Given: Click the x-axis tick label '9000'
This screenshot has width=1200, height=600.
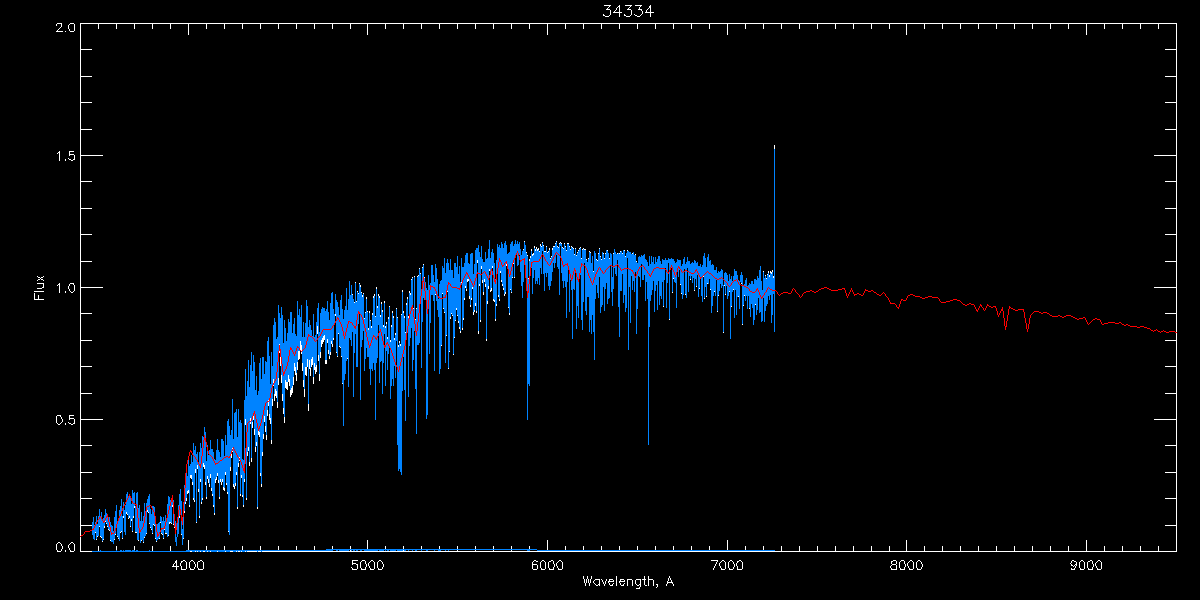Looking at the screenshot, I should pyautogui.click(x=1086, y=566).
